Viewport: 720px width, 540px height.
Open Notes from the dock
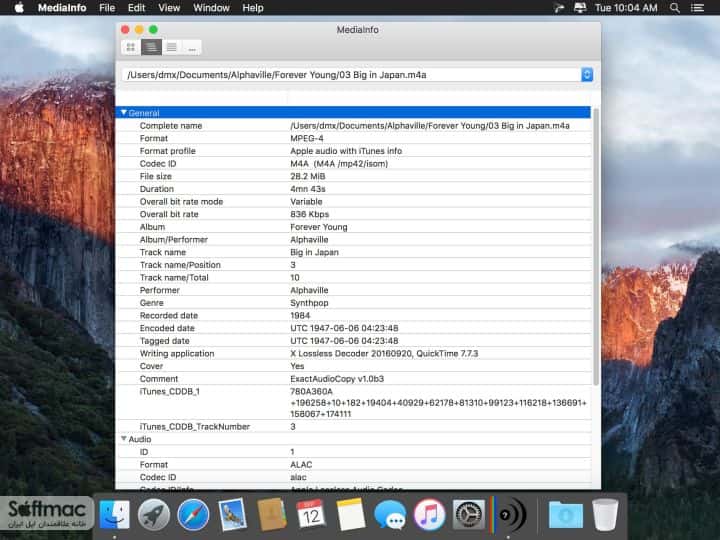pos(351,514)
